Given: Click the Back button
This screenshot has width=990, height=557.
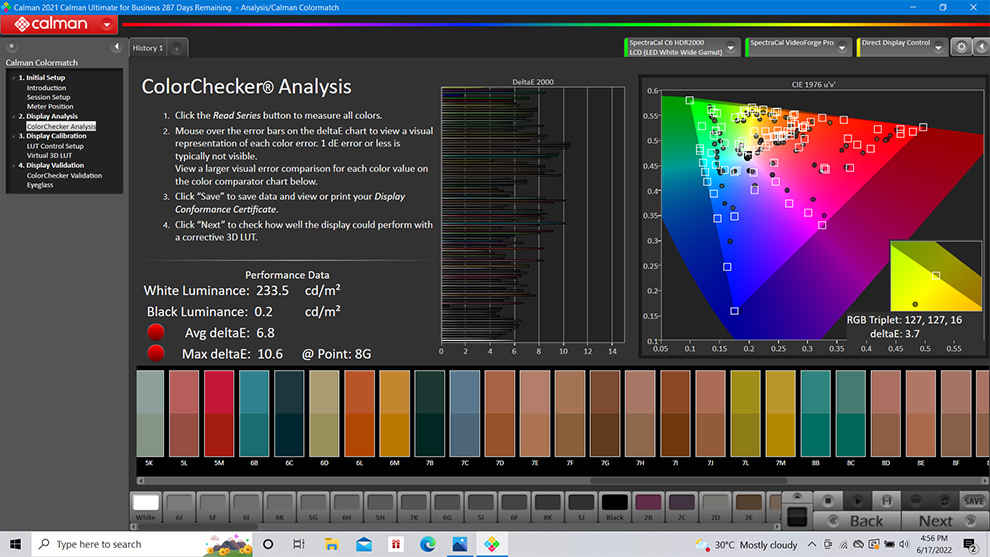Looking at the screenshot, I should (857, 521).
